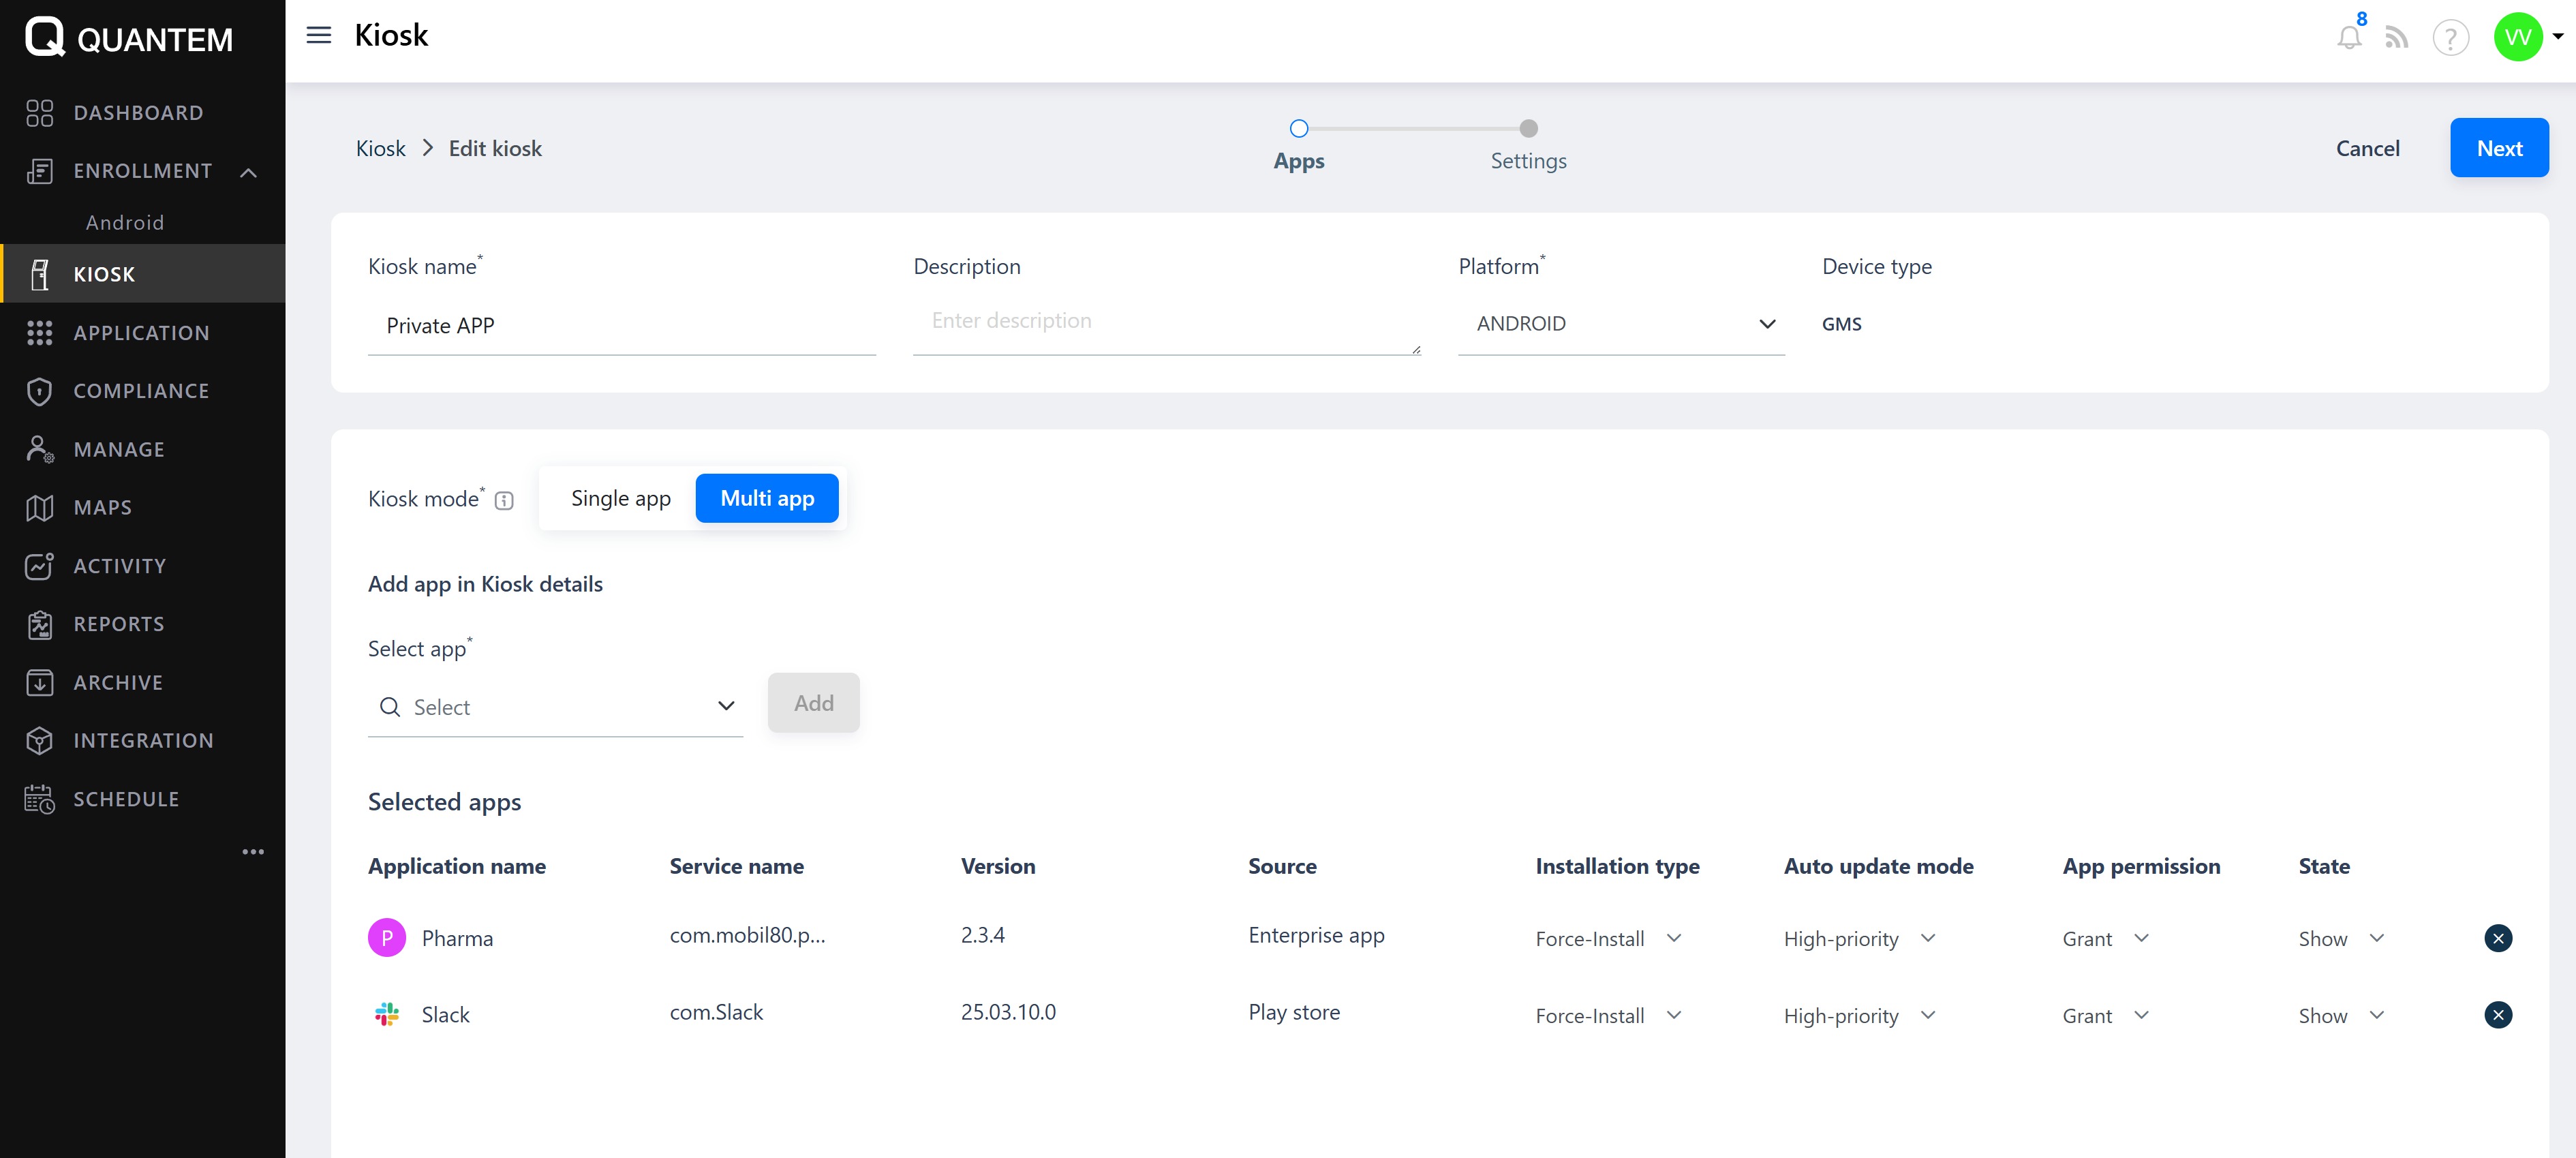This screenshot has height=1158, width=2576.
Task: Open Reports in the sidebar
Action: (118, 624)
